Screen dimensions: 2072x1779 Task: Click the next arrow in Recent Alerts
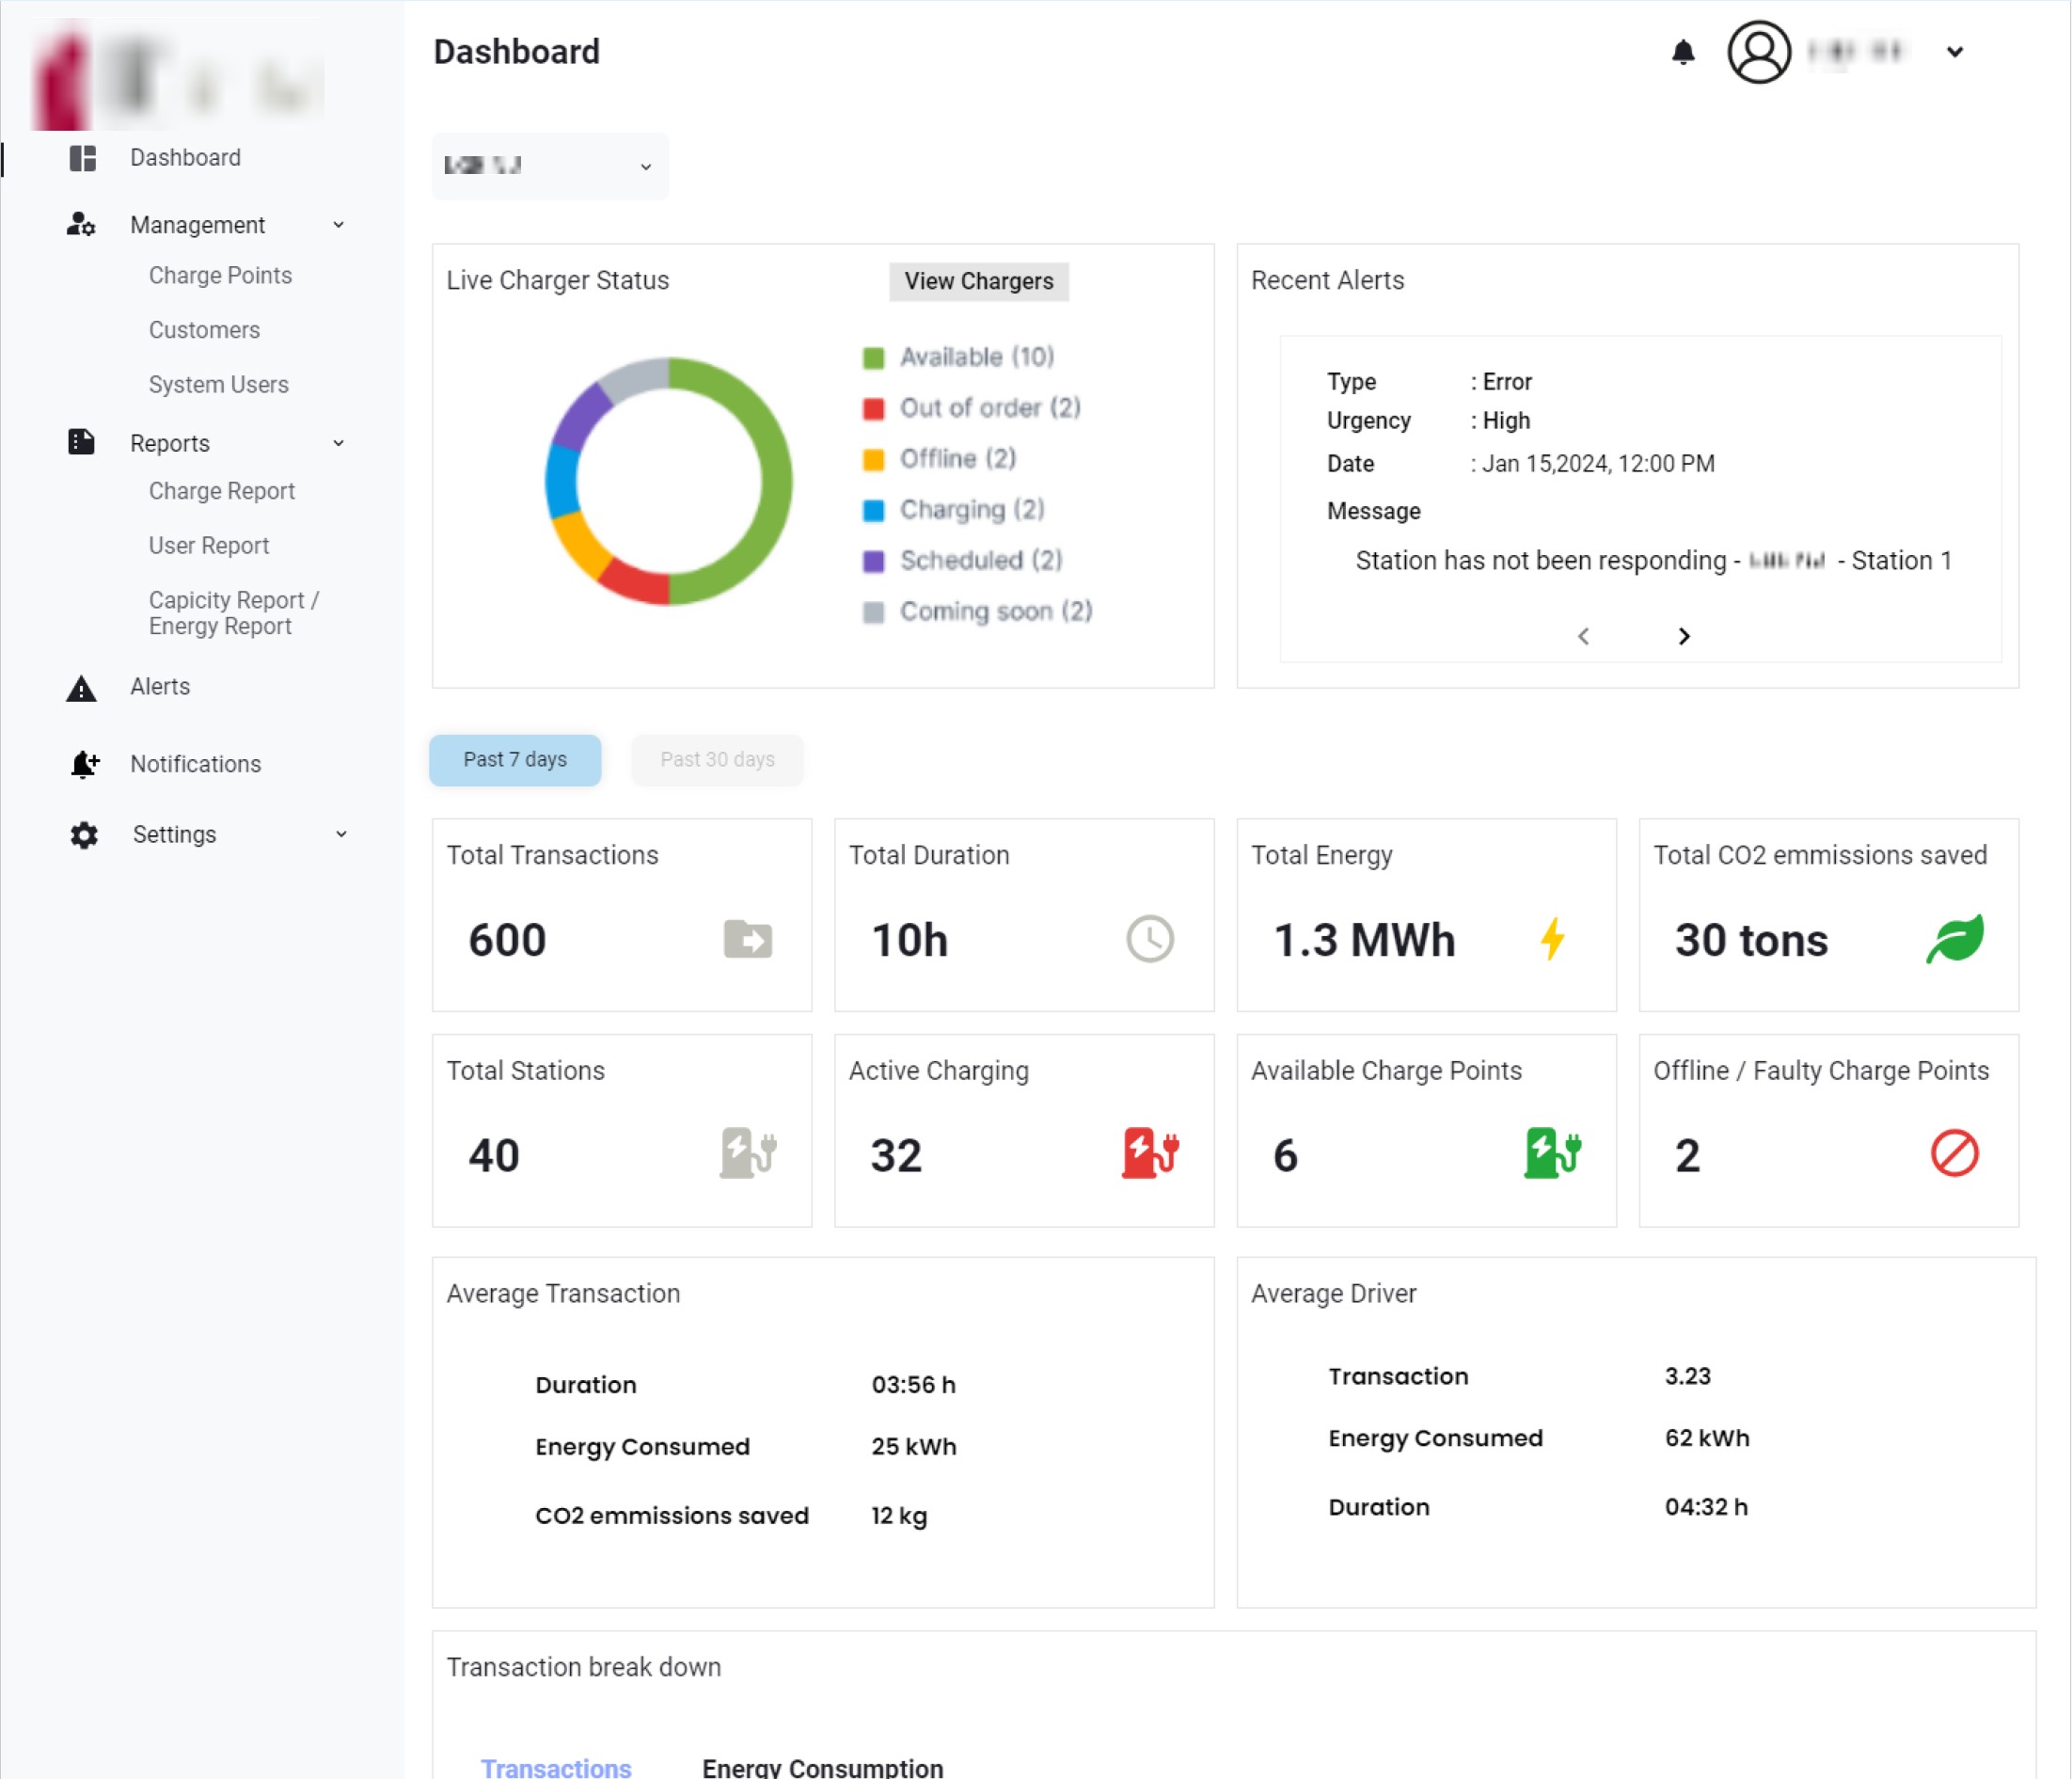coord(1684,636)
